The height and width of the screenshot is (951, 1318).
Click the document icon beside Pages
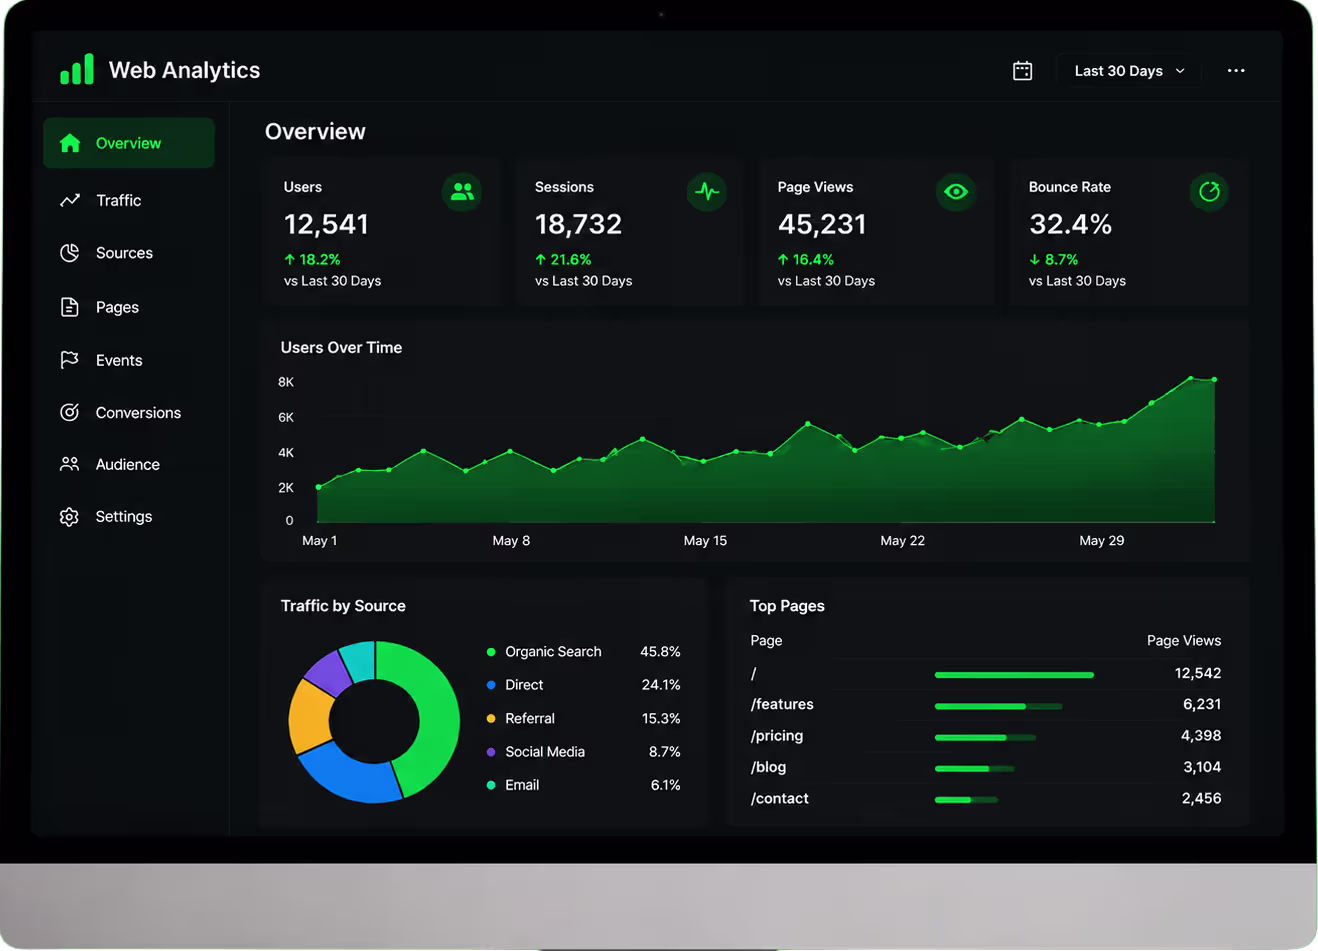[x=70, y=307]
